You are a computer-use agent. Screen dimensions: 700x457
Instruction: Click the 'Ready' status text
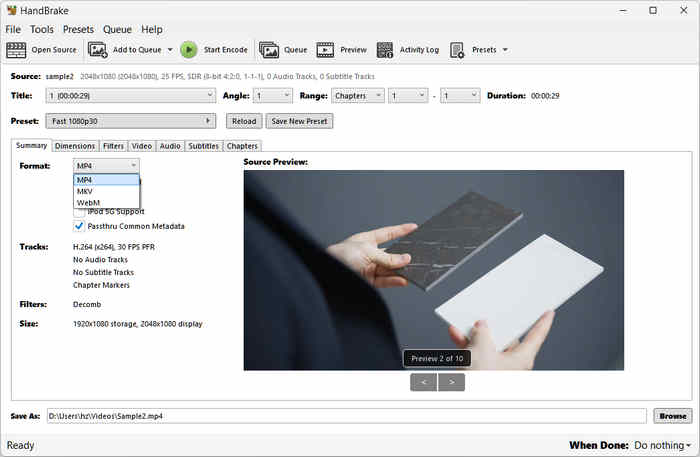[21, 445]
